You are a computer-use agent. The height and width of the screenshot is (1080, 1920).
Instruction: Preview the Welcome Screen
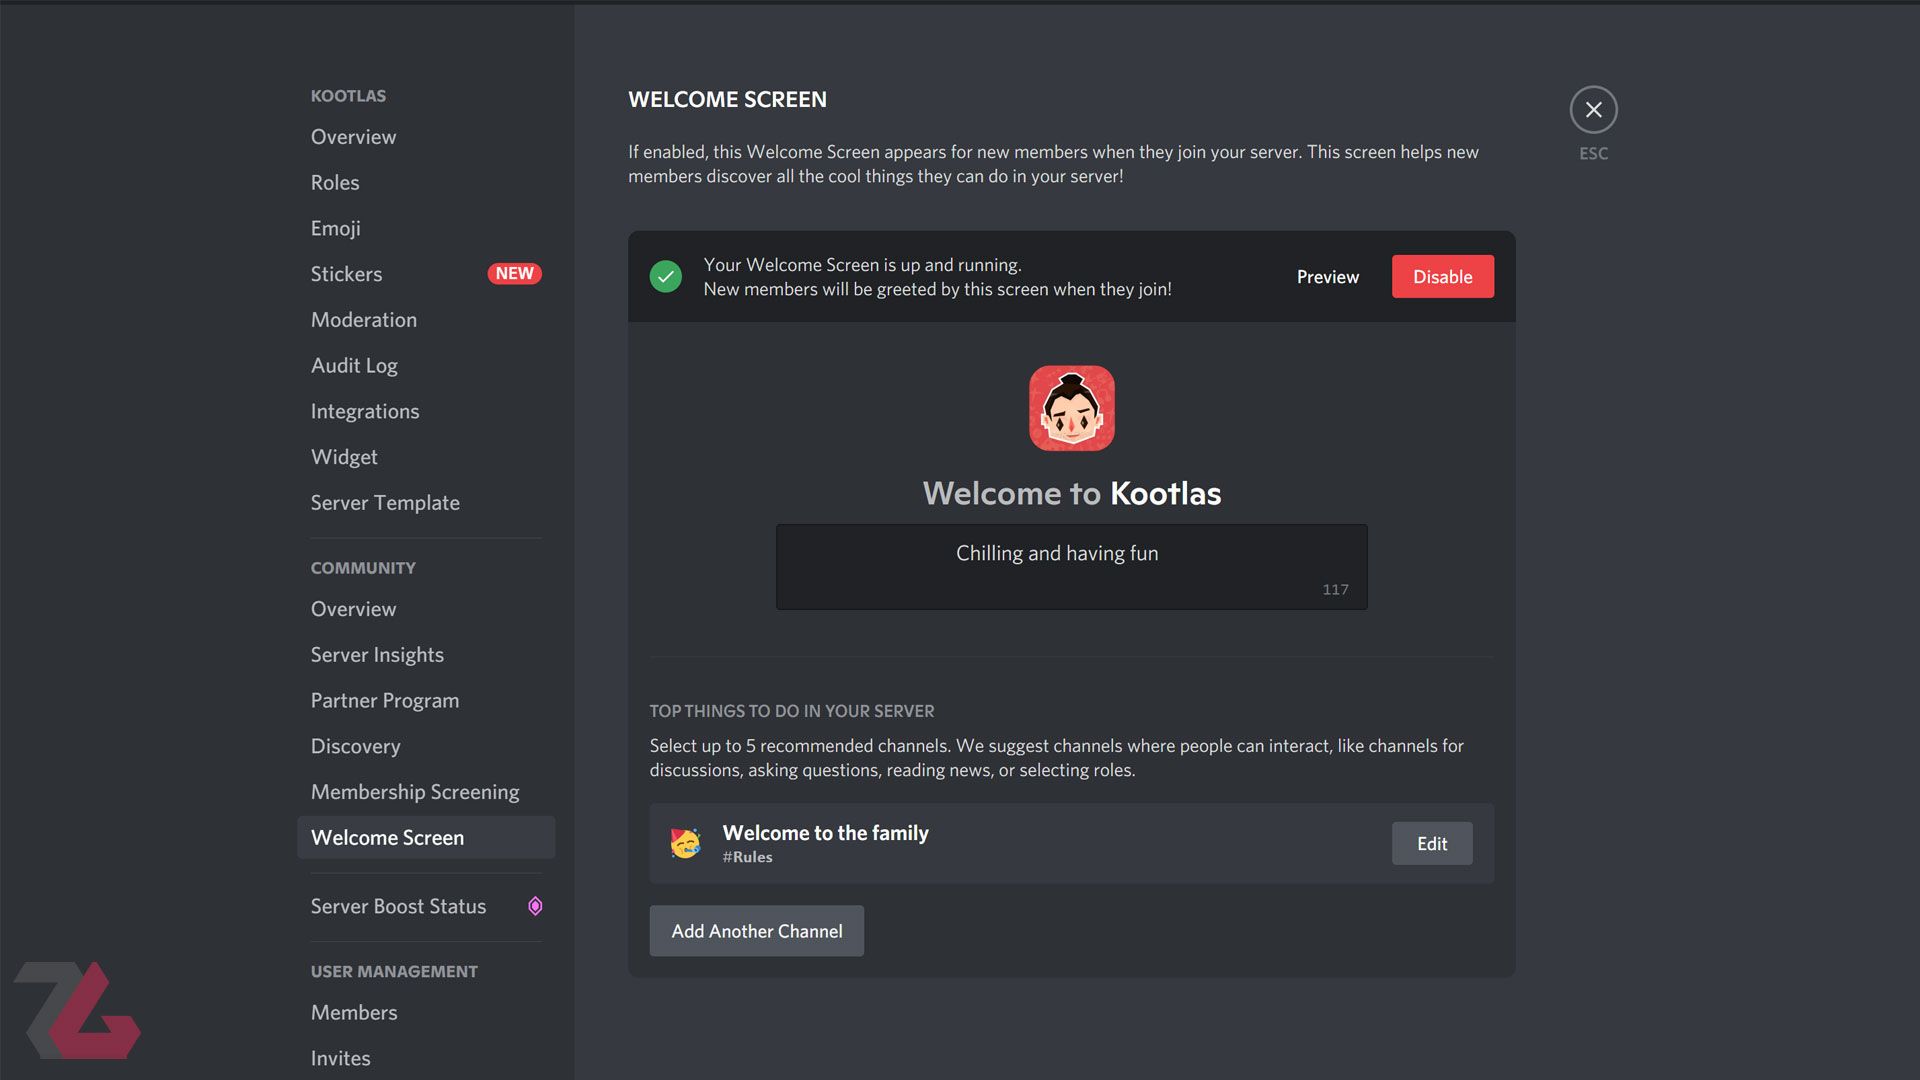pyautogui.click(x=1328, y=277)
